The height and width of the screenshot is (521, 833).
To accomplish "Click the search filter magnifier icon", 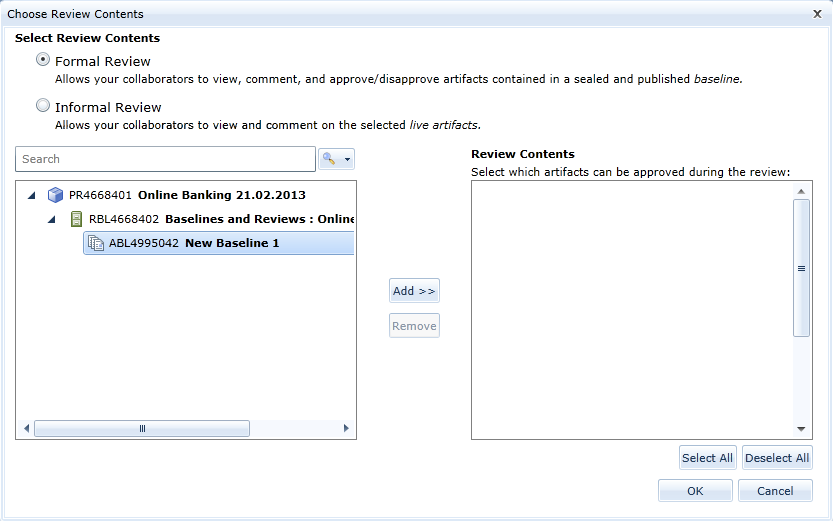I will tap(328, 159).
